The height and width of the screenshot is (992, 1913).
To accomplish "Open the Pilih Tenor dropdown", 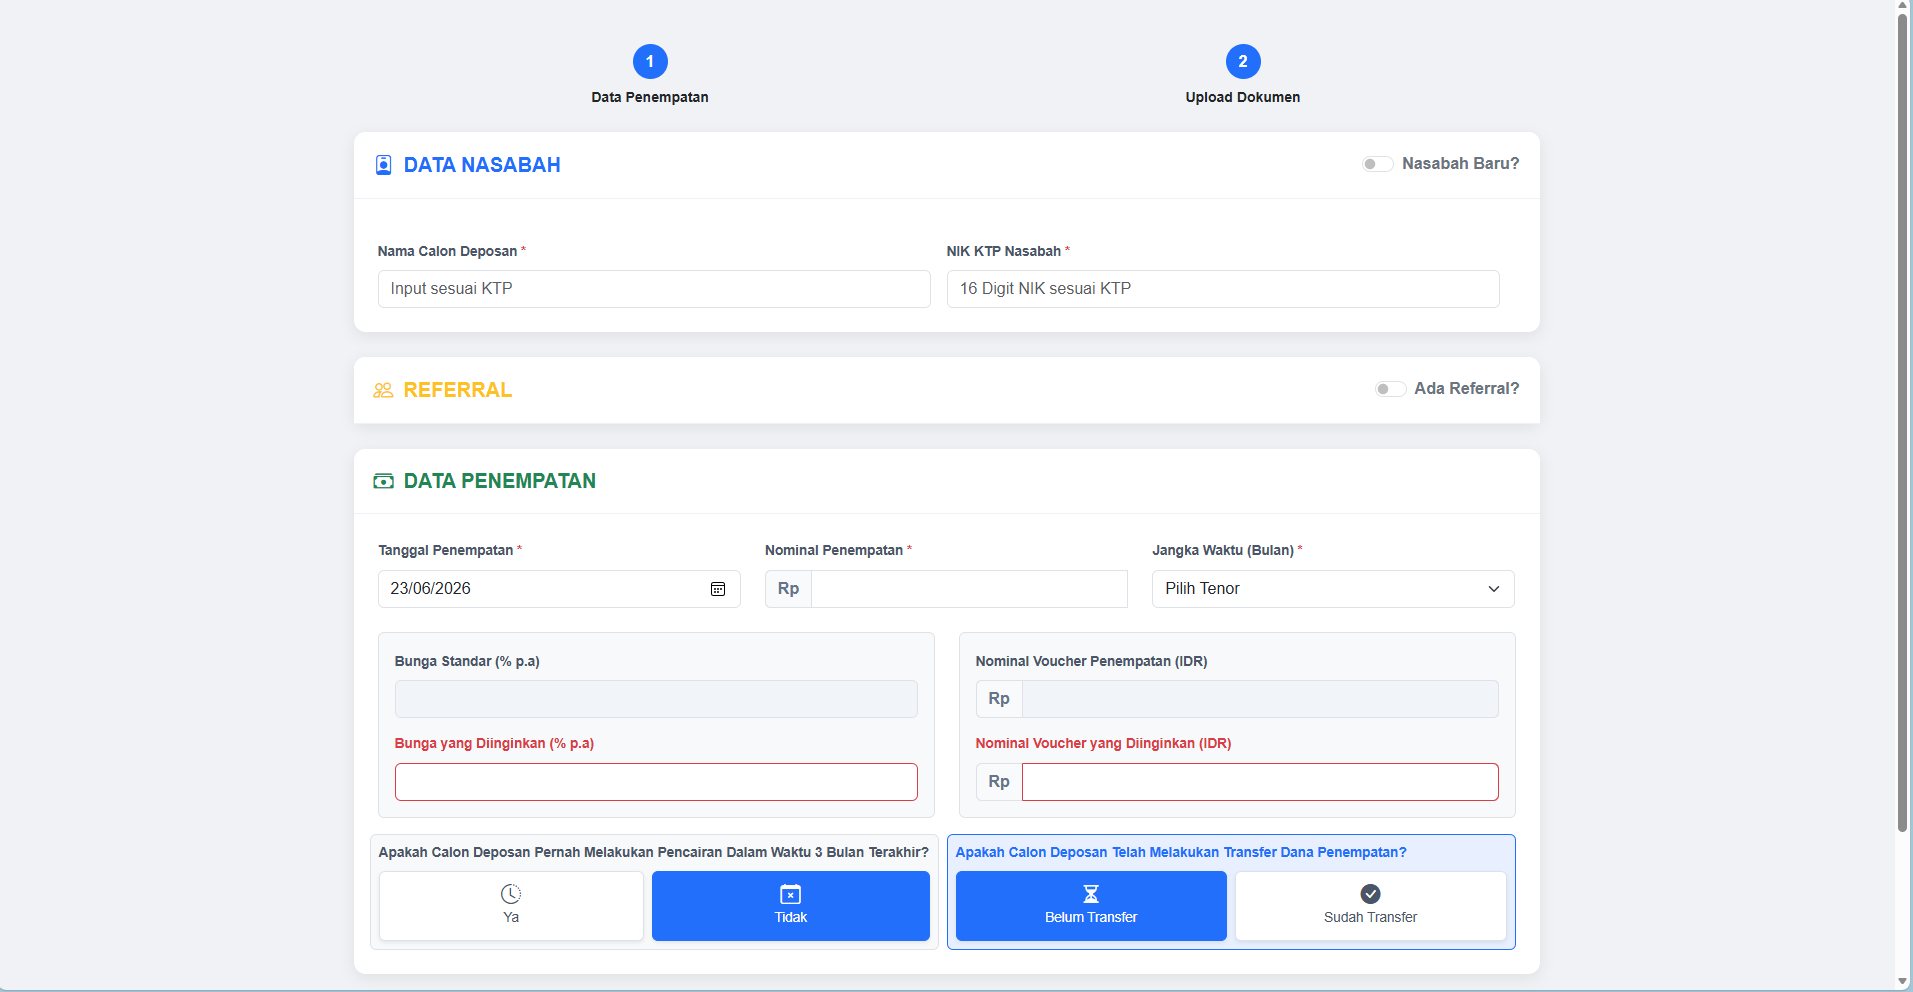I will click(1333, 589).
